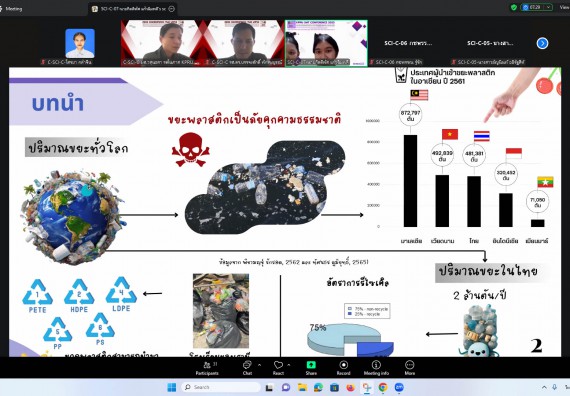This screenshot has height=396, width=570.
Task: Open Microsoft Store from the taskbar
Action: [334, 388]
